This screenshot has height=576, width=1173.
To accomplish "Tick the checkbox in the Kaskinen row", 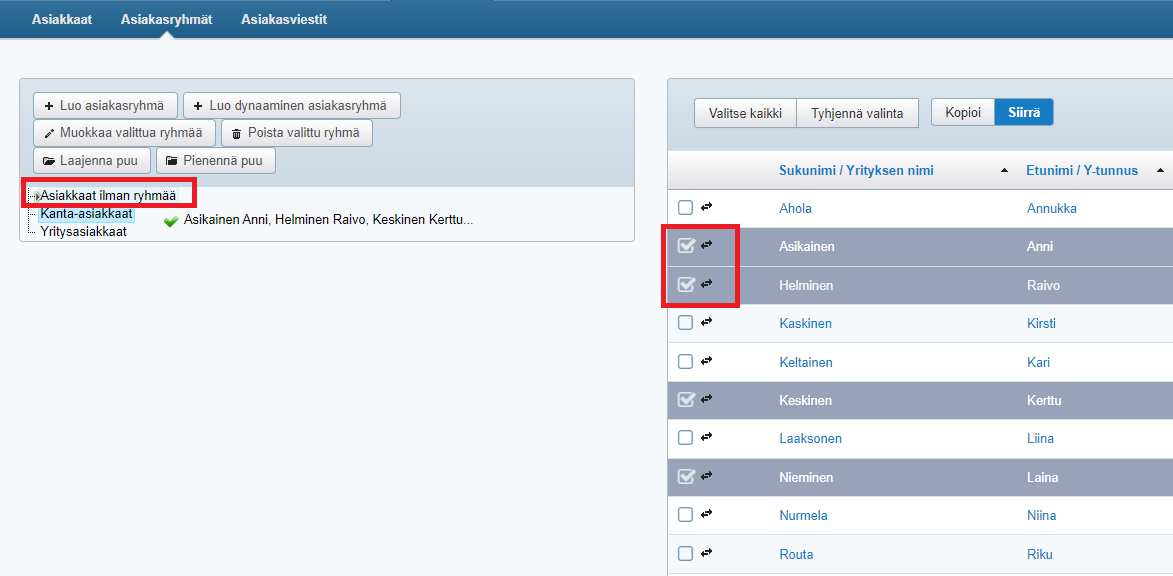I will 685,323.
